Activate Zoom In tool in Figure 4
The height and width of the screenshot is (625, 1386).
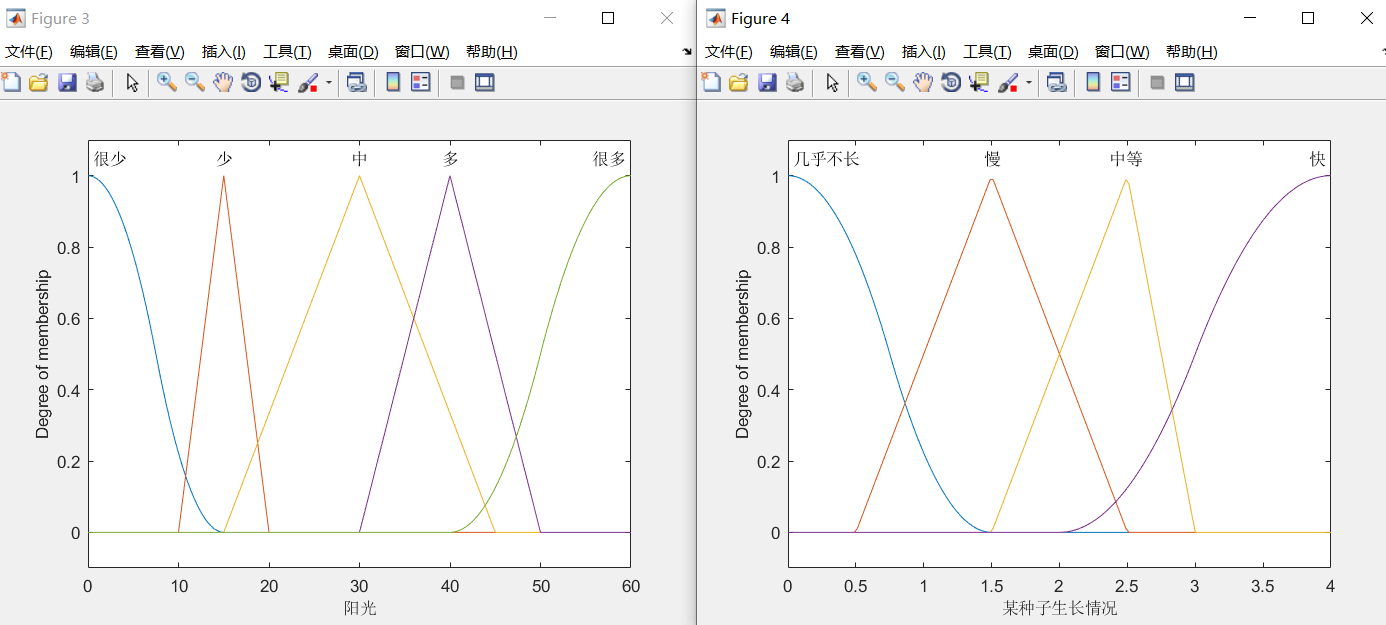click(x=867, y=83)
